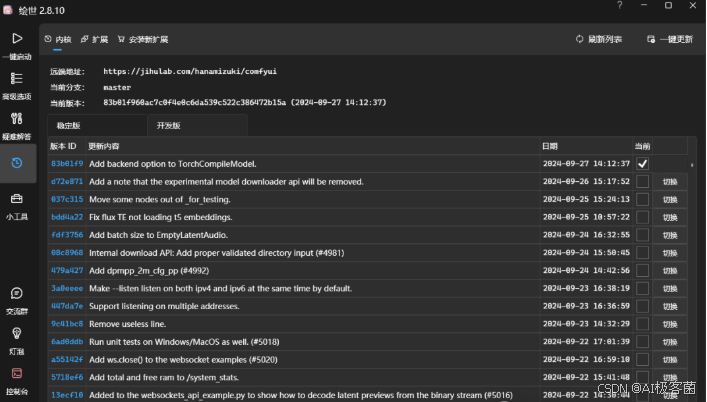707x402 pixels.
Task: Click the 绘世 app logo in title bar
Action: pyautogui.click(x=8, y=9)
